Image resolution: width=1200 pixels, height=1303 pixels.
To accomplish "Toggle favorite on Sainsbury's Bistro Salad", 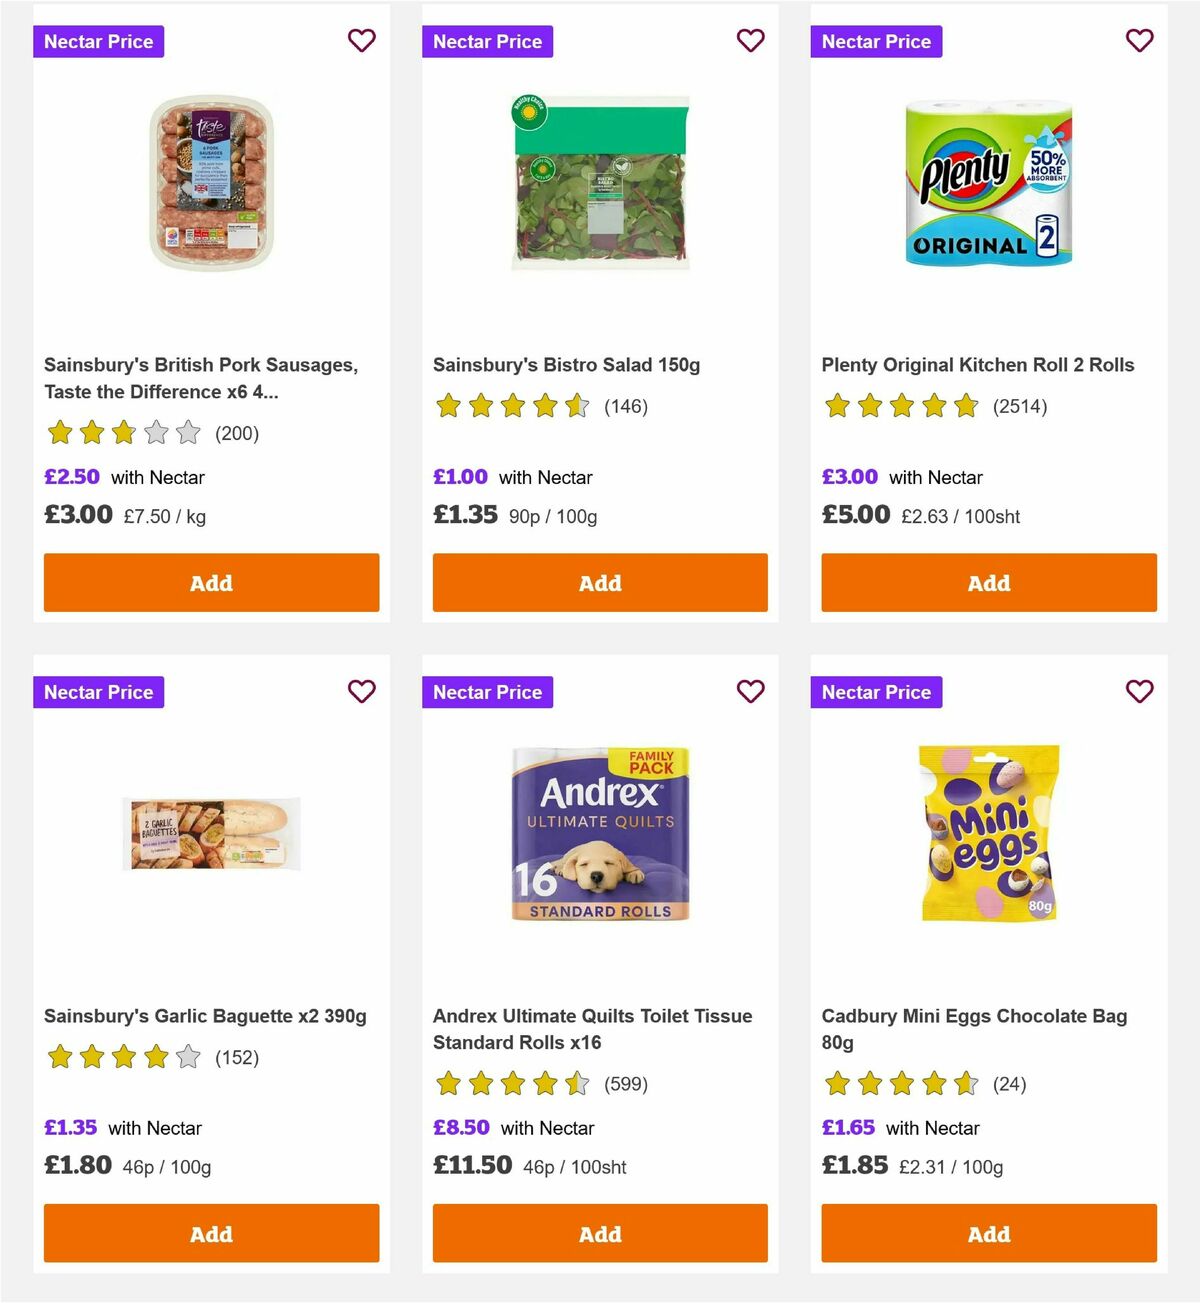I will point(750,41).
